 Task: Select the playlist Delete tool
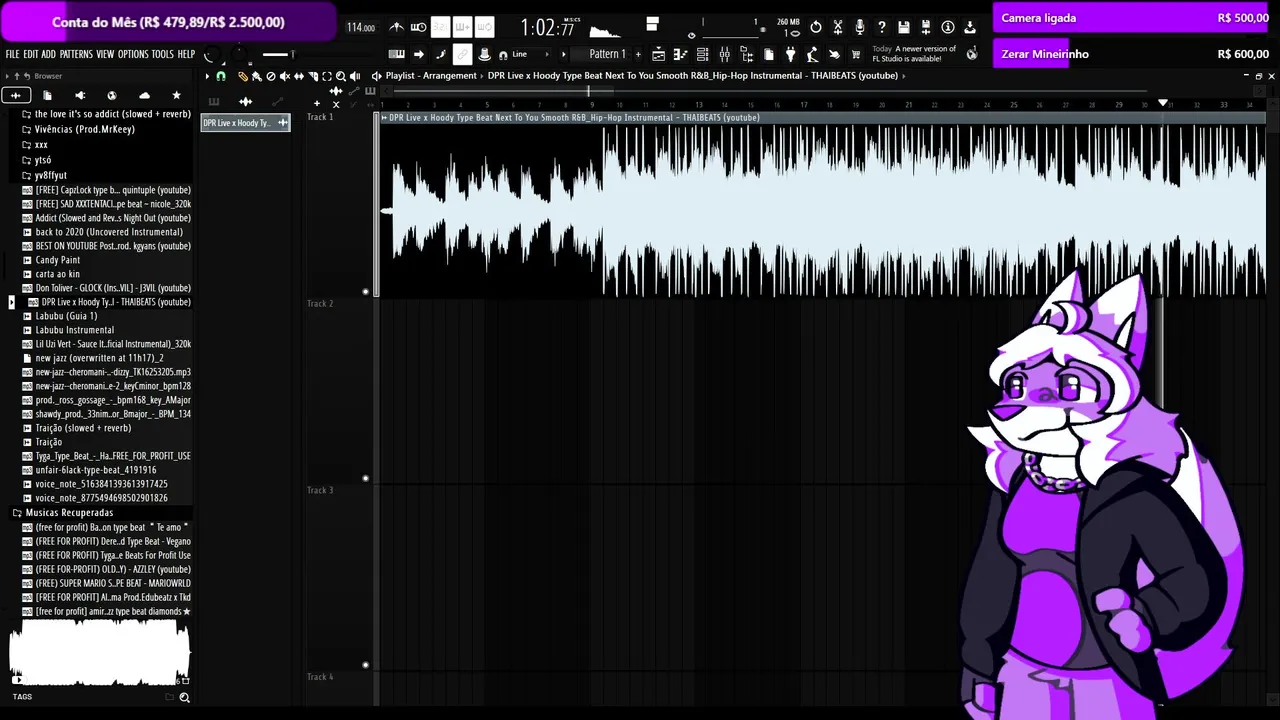coord(270,76)
